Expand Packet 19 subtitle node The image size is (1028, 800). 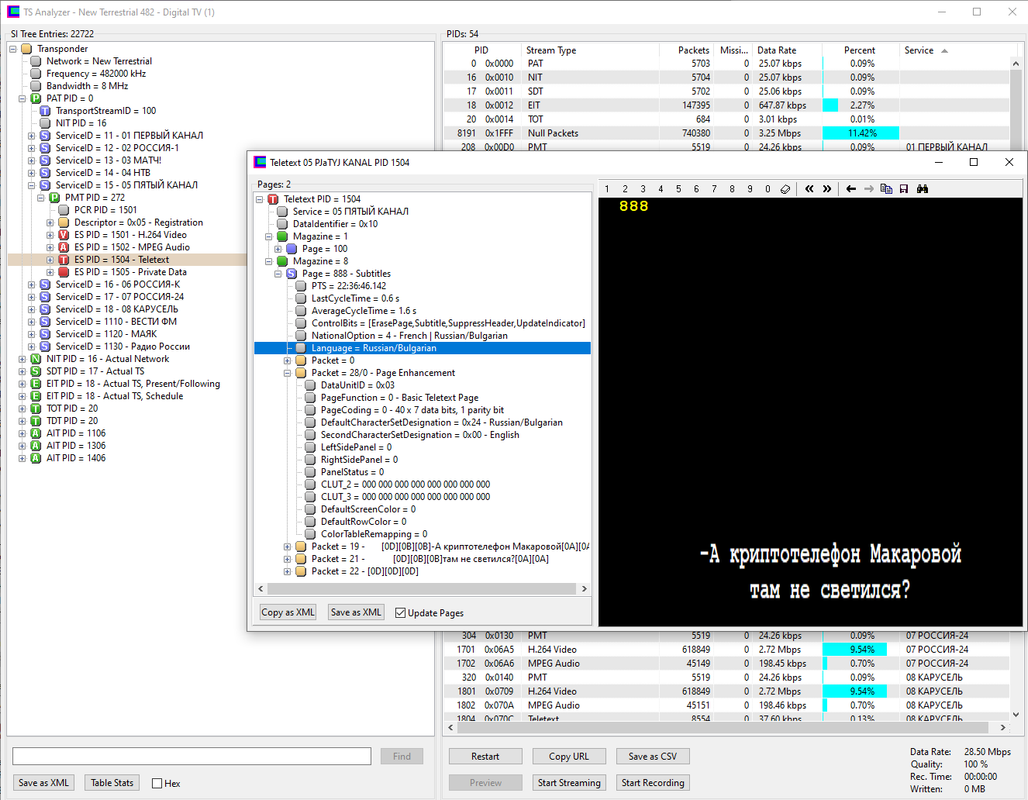[287, 547]
